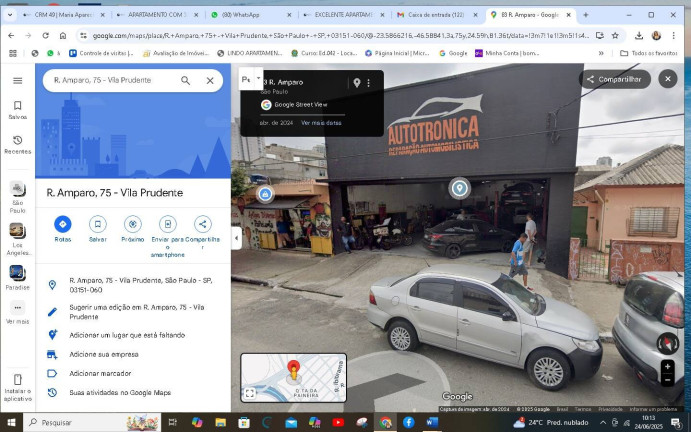The width and height of the screenshot is (691, 432).
Task: Open the Controle de visitas bookmark
Action: (101, 53)
